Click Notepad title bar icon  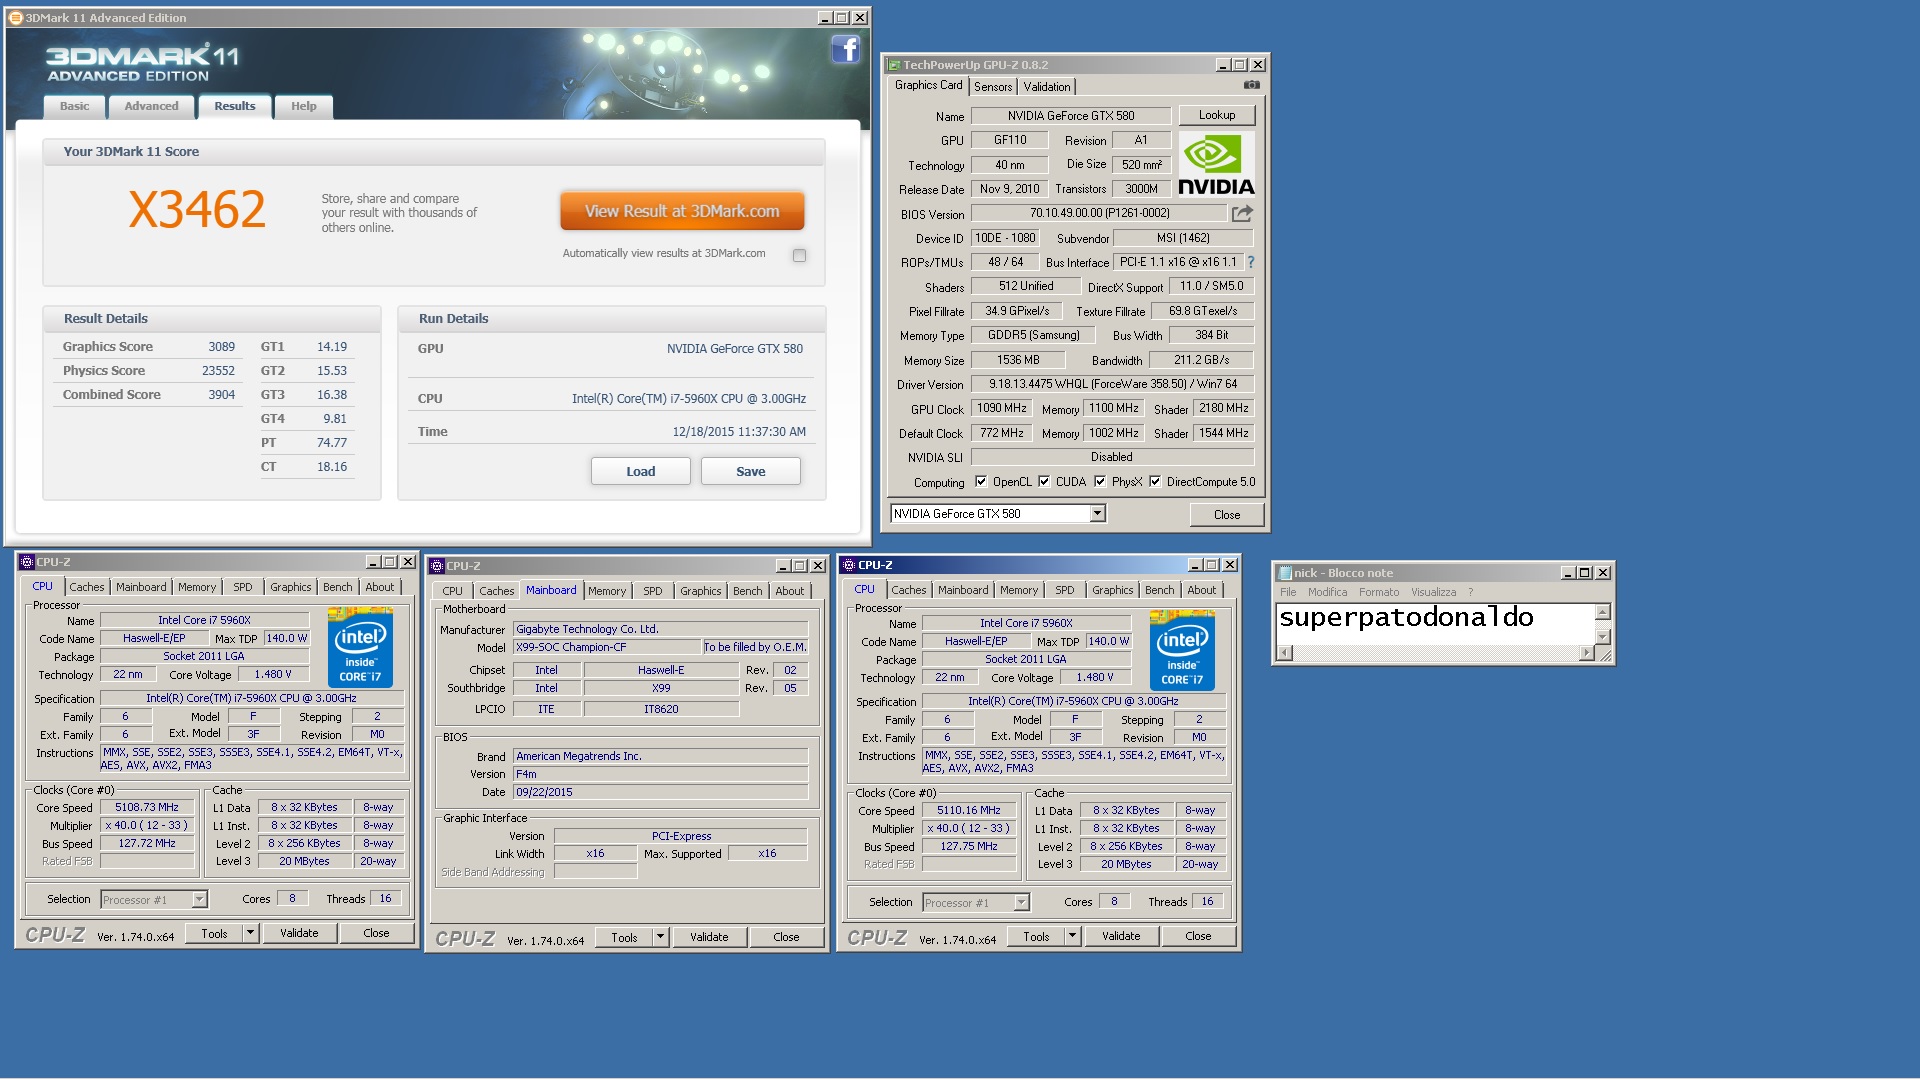pos(1285,573)
